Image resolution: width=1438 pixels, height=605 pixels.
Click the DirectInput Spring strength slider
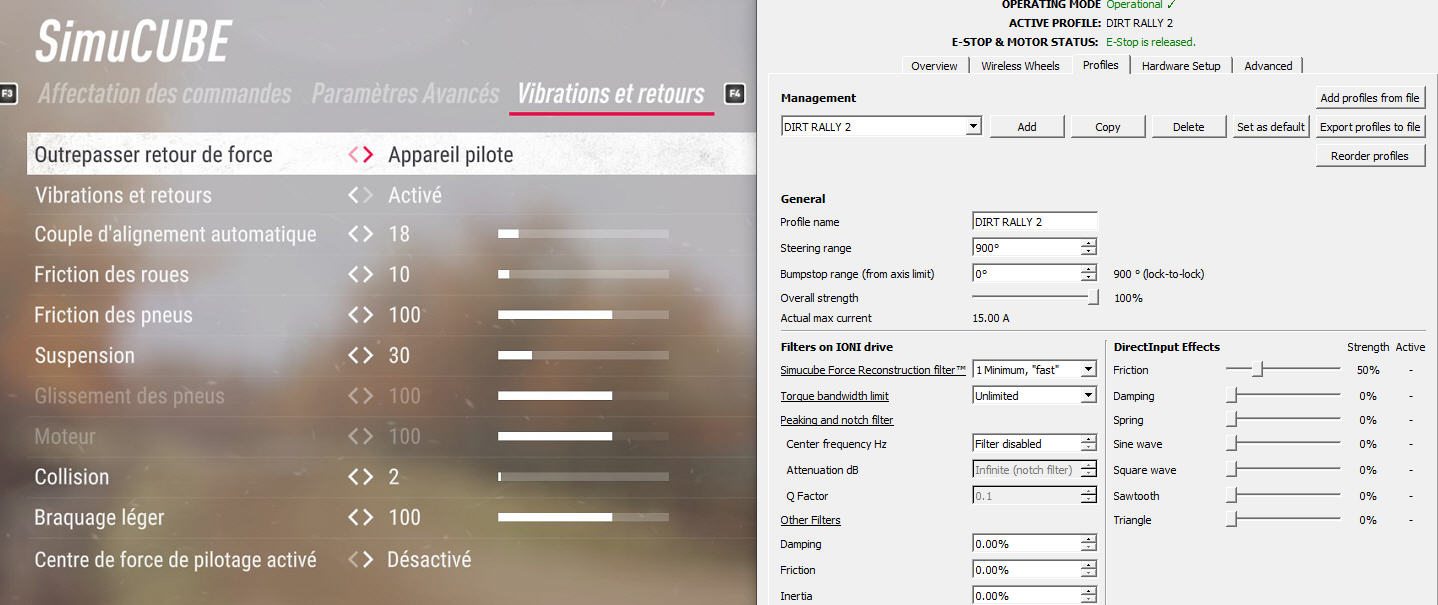click(x=1283, y=420)
